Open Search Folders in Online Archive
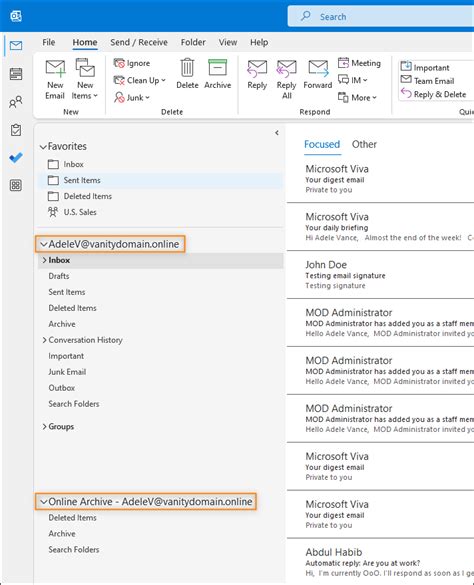Screen dimensions: 474x585 point(160,550)
